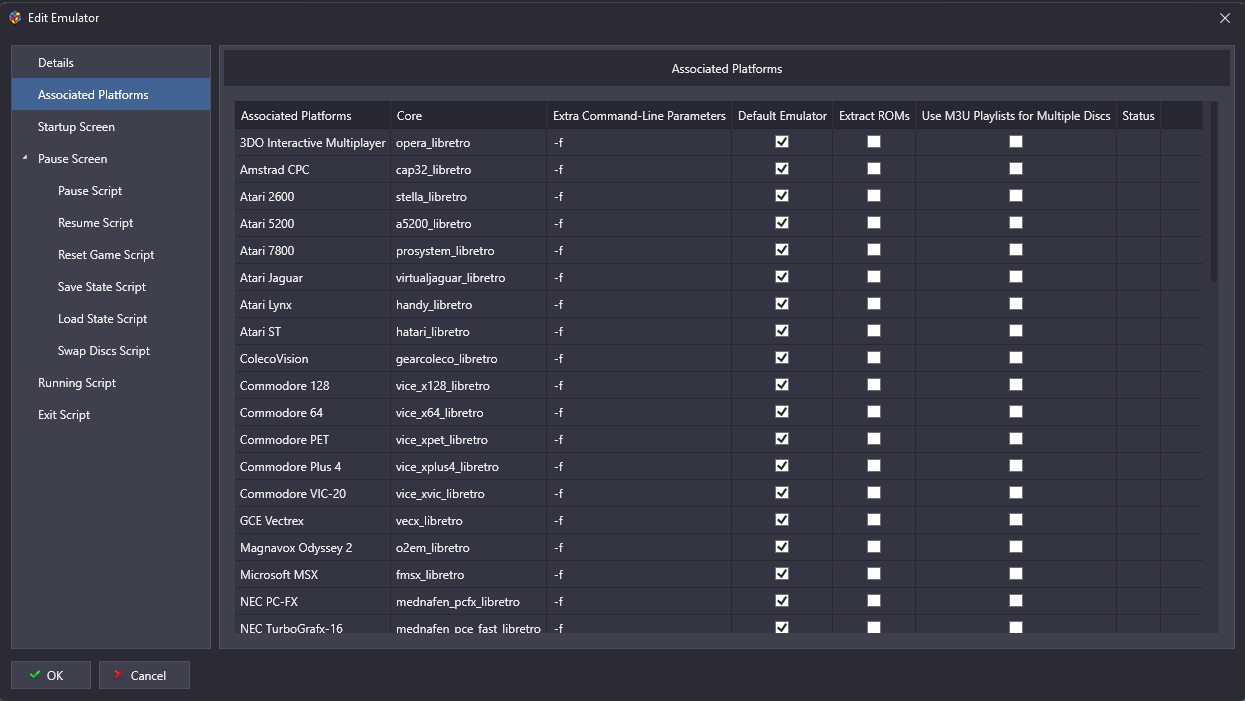
Task: Click the Extra Command-Line Parameters column header
Action: pyautogui.click(x=639, y=115)
